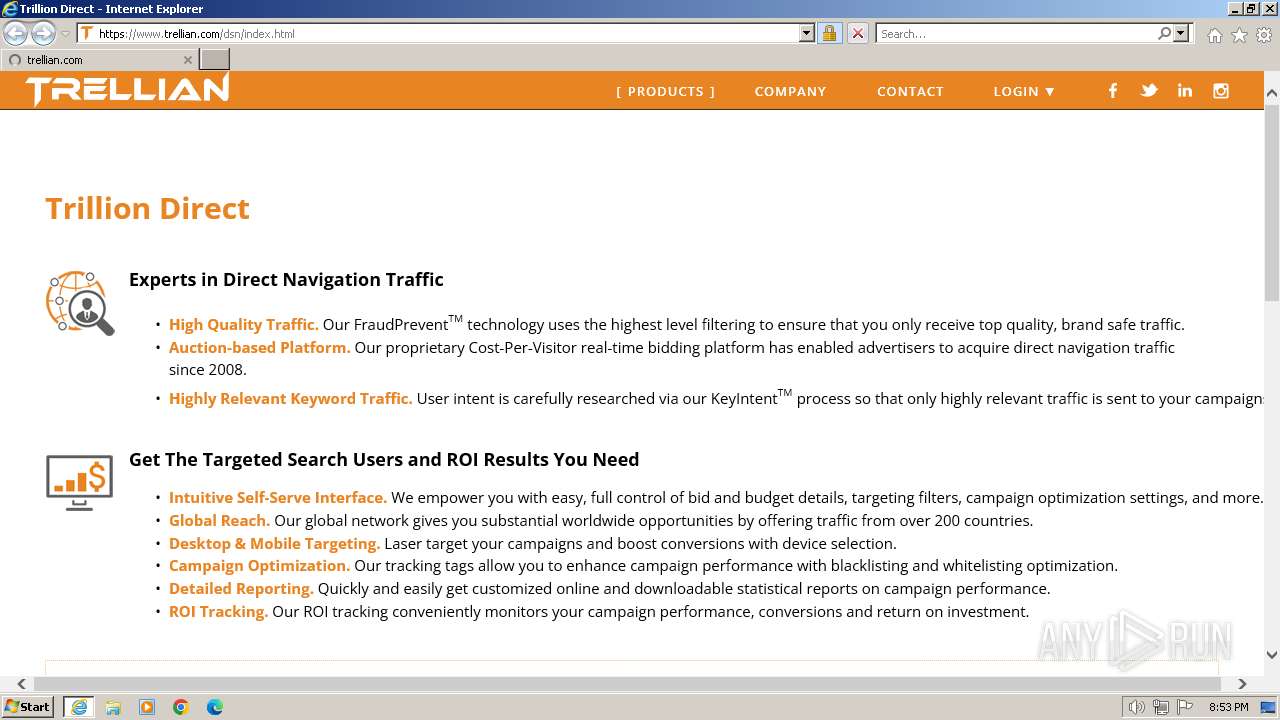Click the horizontal scrollbar left arrow
The height and width of the screenshot is (720, 1280).
tap(21, 684)
